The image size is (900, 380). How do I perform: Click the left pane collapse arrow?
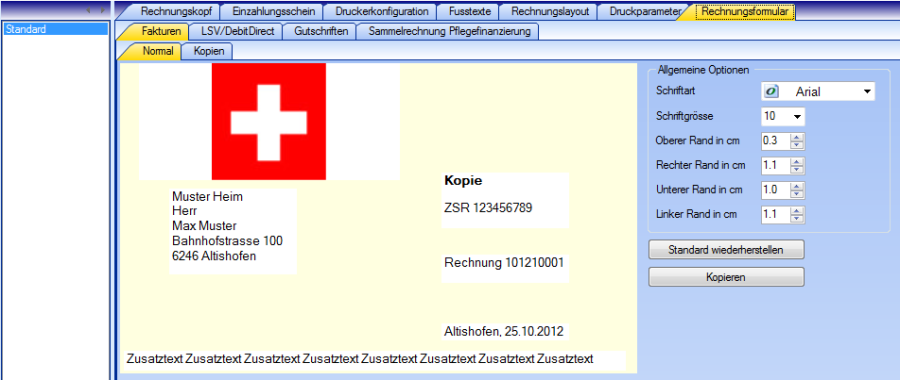pyautogui.click(x=88, y=10)
